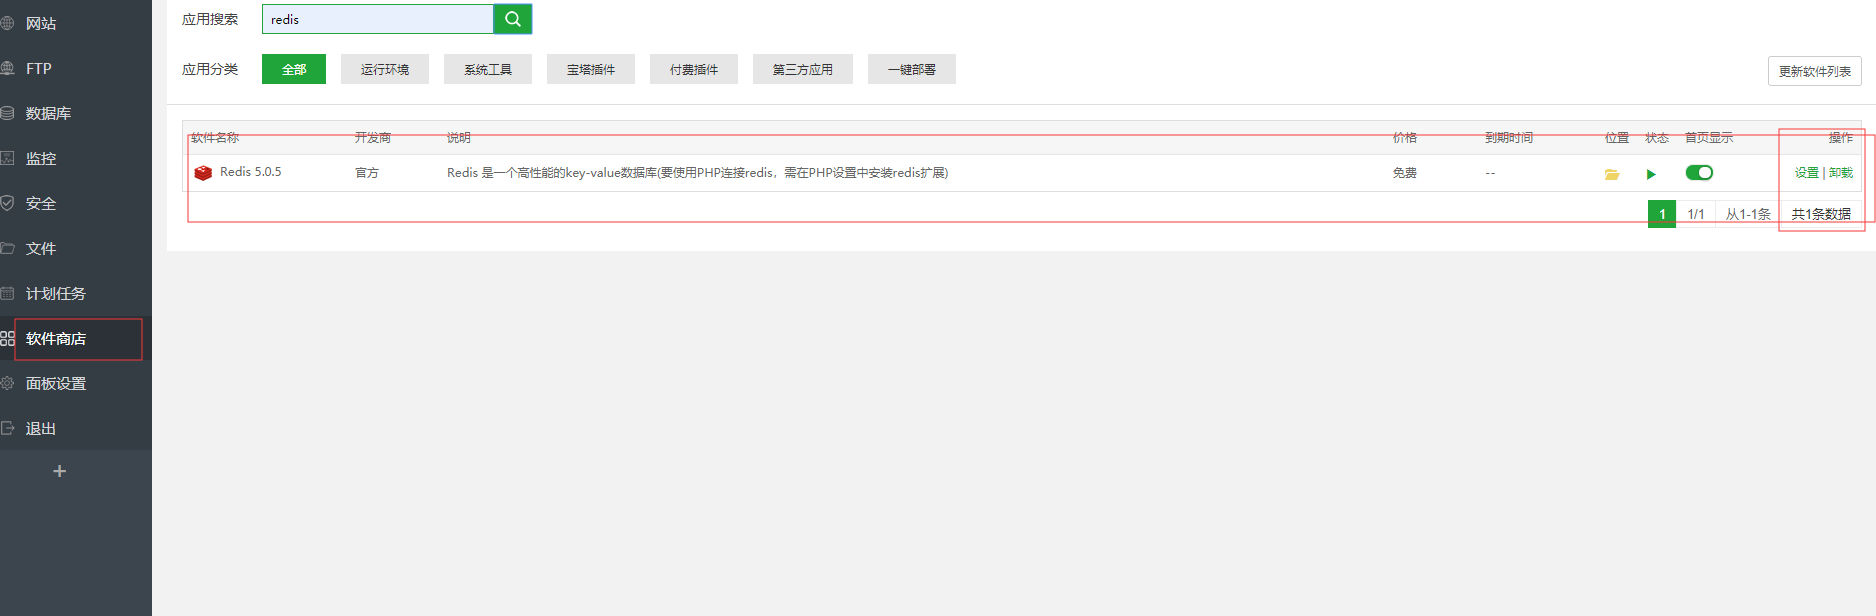
Task: Select the 一键部署 category tab
Action: (912, 69)
